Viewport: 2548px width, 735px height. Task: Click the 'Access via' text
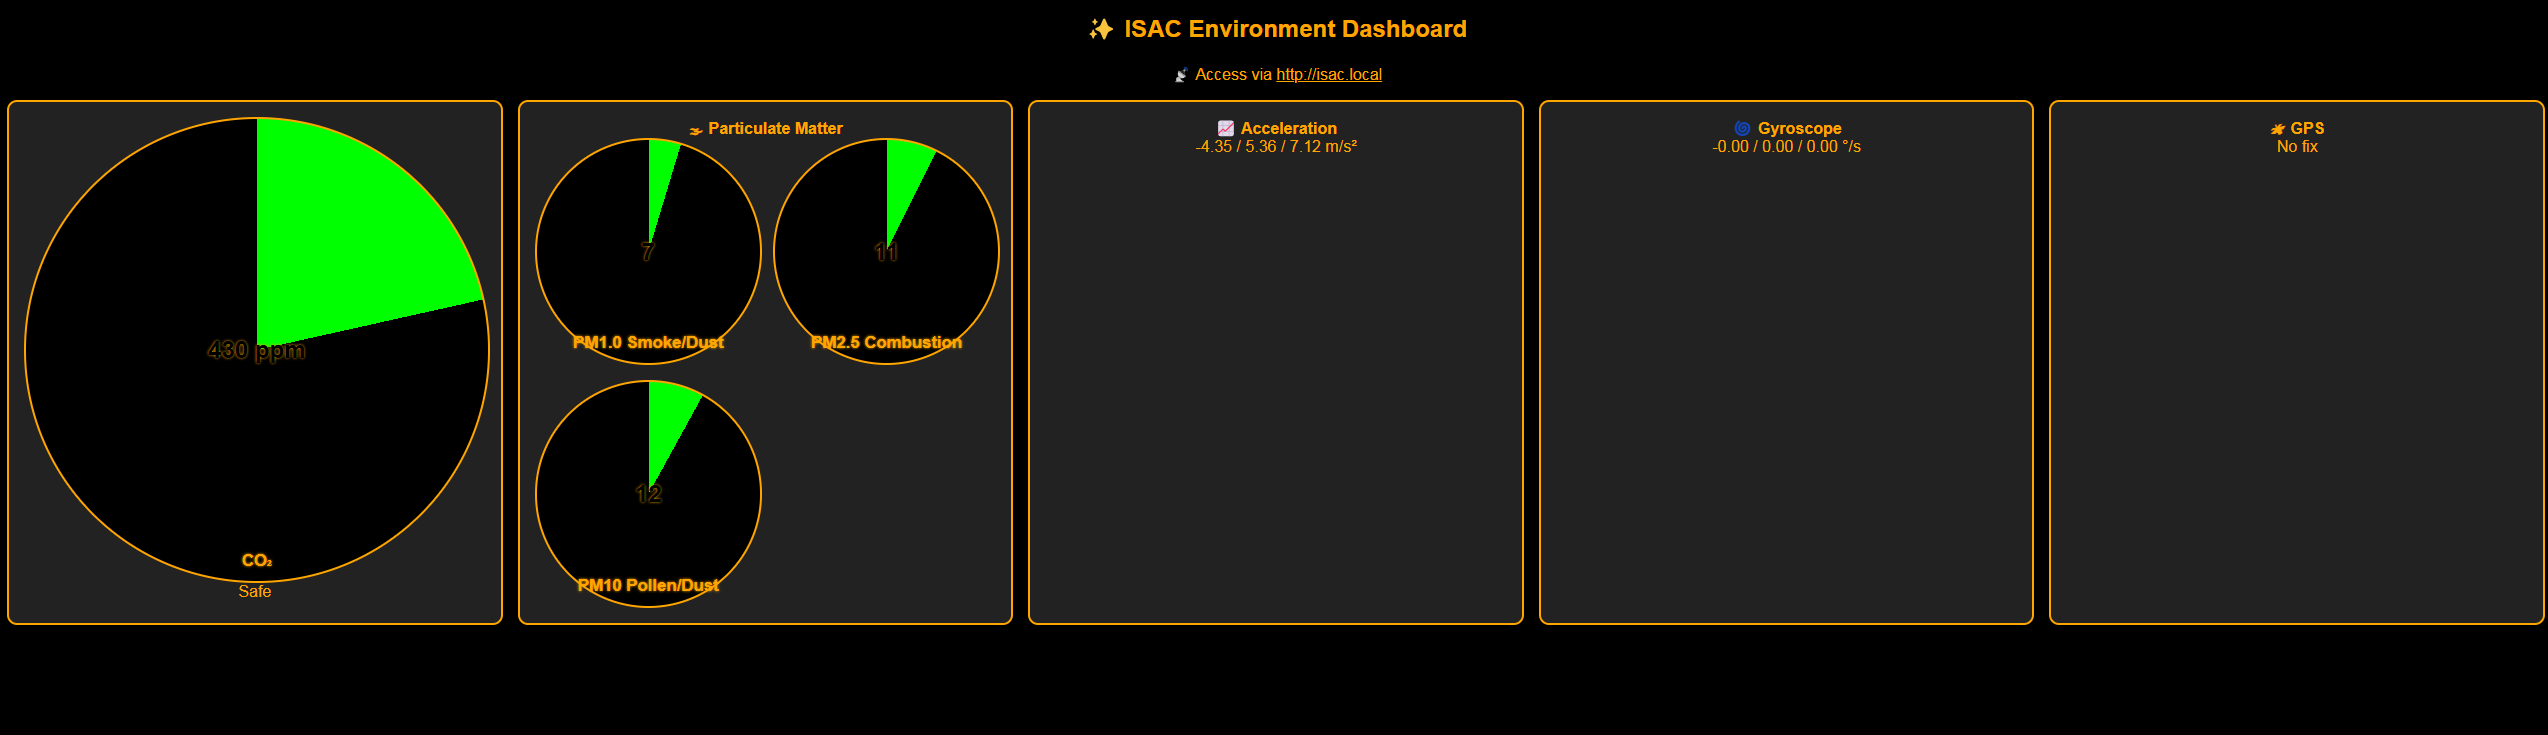(x=1233, y=75)
